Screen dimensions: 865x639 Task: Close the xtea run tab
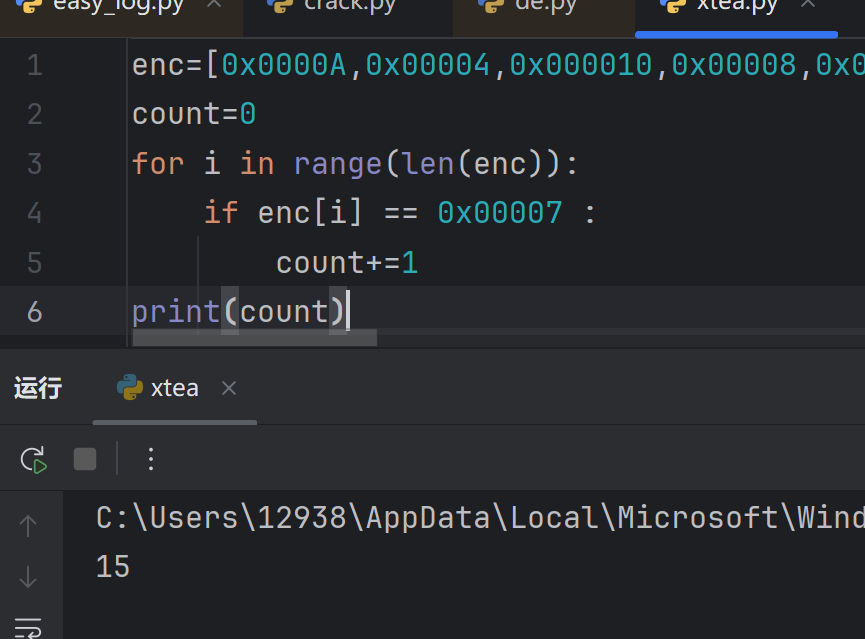(229, 388)
